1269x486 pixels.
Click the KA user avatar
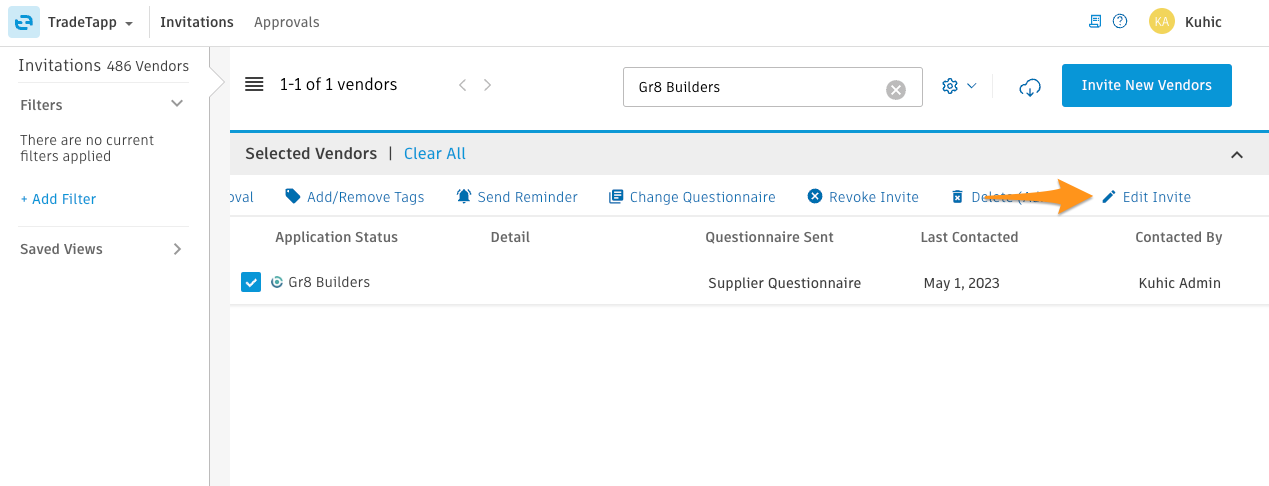(1161, 21)
